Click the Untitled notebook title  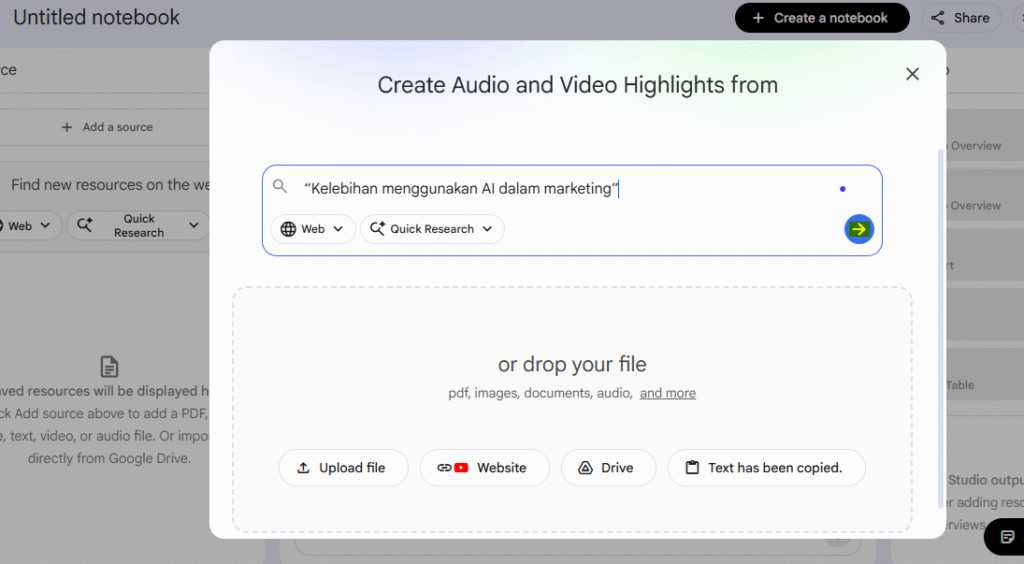pyautogui.click(x=97, y=18)
